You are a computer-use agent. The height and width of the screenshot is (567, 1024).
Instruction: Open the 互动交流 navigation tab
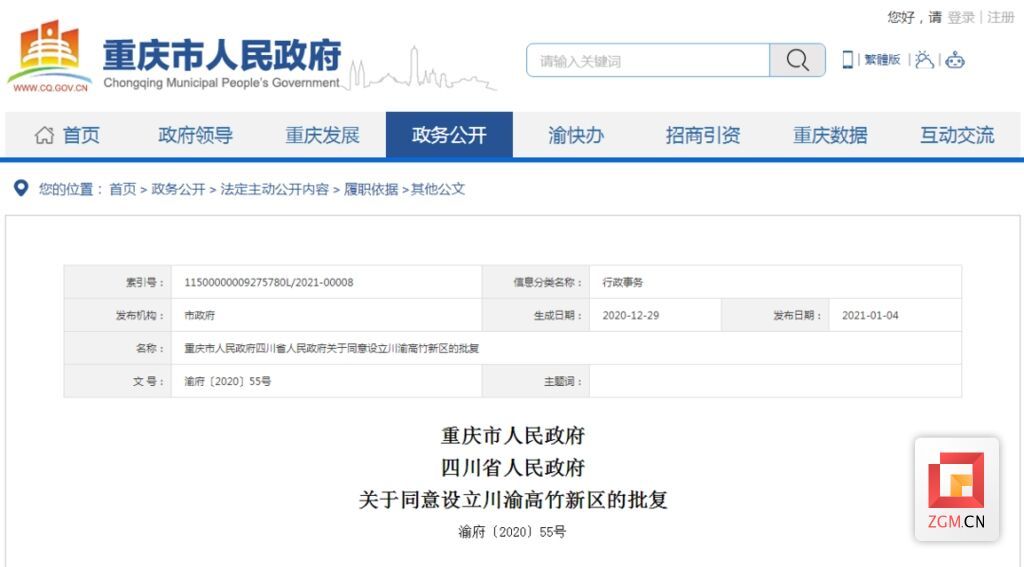(x=957, y=135)
